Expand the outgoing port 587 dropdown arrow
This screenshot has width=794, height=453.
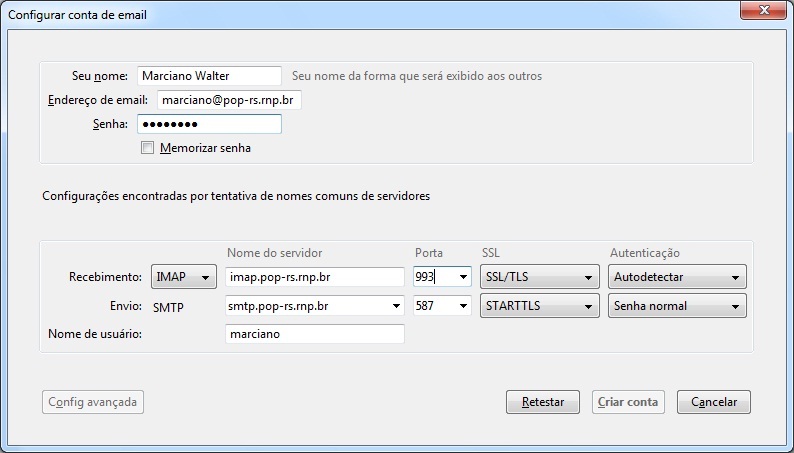463,306
